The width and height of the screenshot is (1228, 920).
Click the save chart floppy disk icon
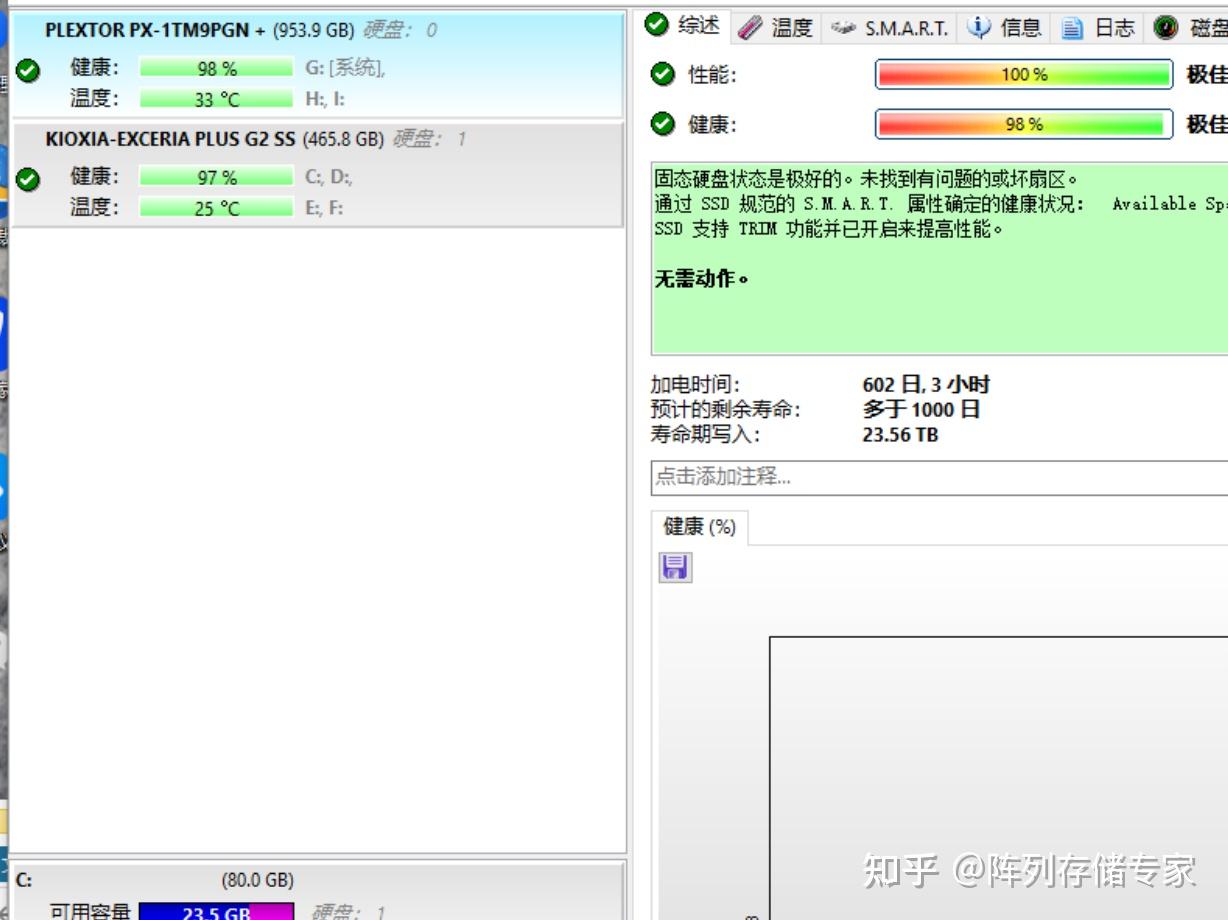coord(675,567)
